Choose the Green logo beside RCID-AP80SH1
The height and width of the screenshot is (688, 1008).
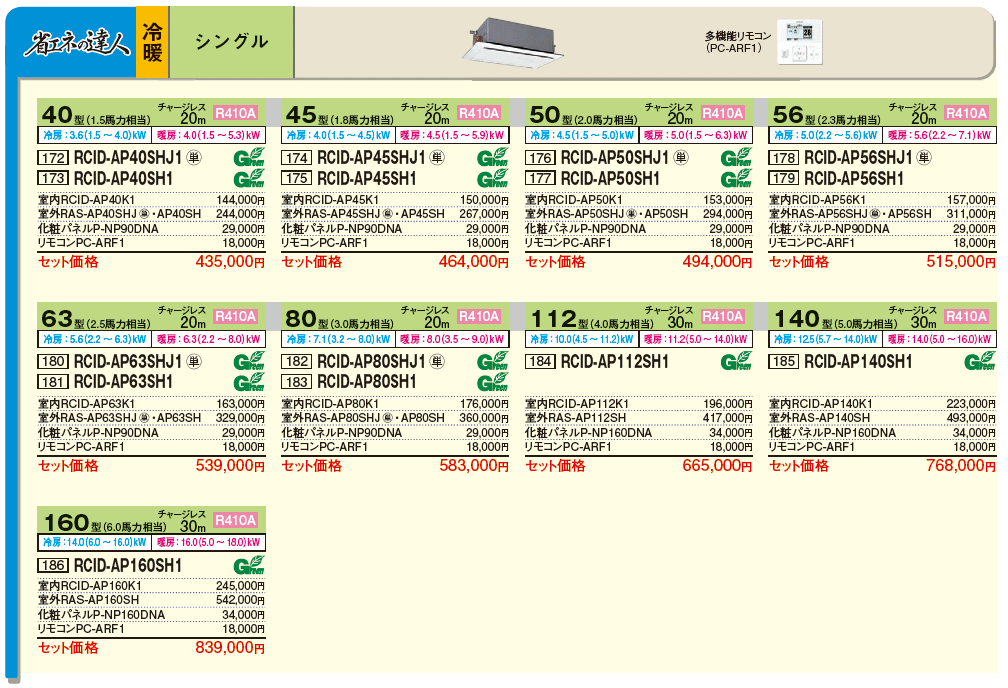click(492, 382)
